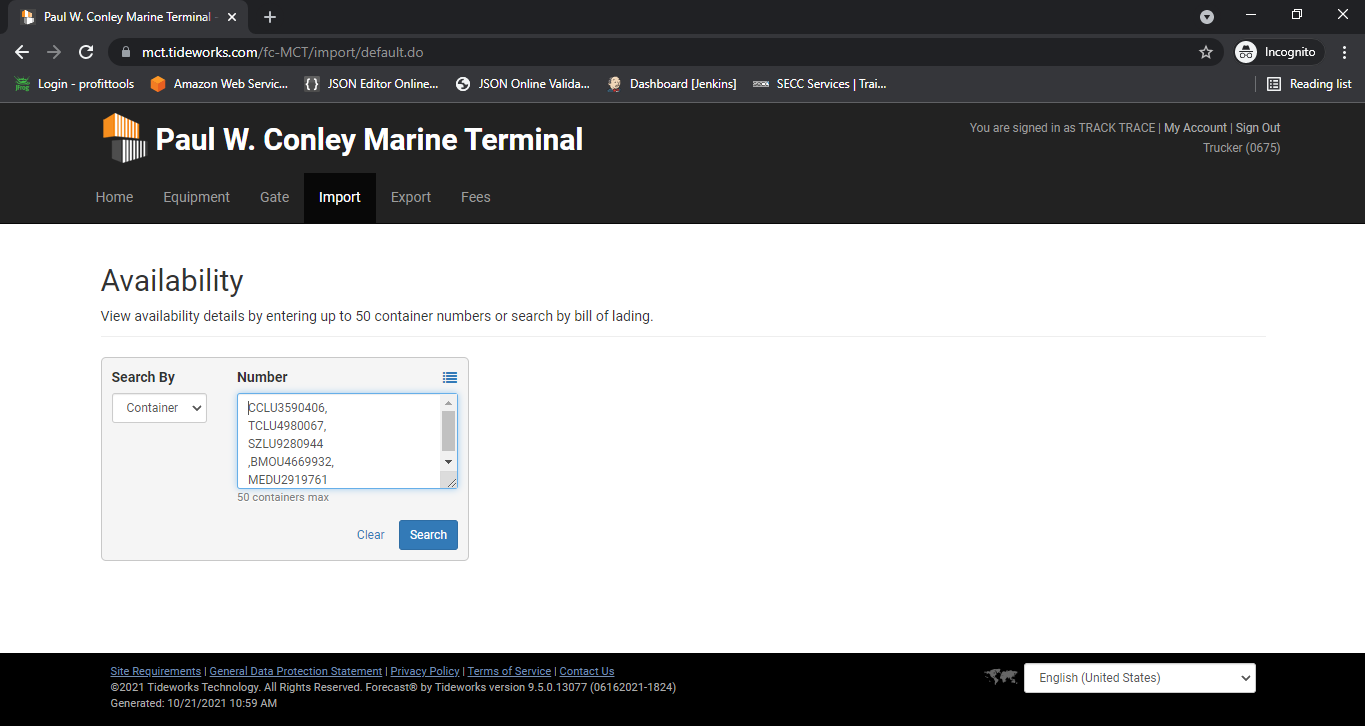Click the Paul W. Conley Marine Terminal title
1365x726 pixels.
(369, 139)
